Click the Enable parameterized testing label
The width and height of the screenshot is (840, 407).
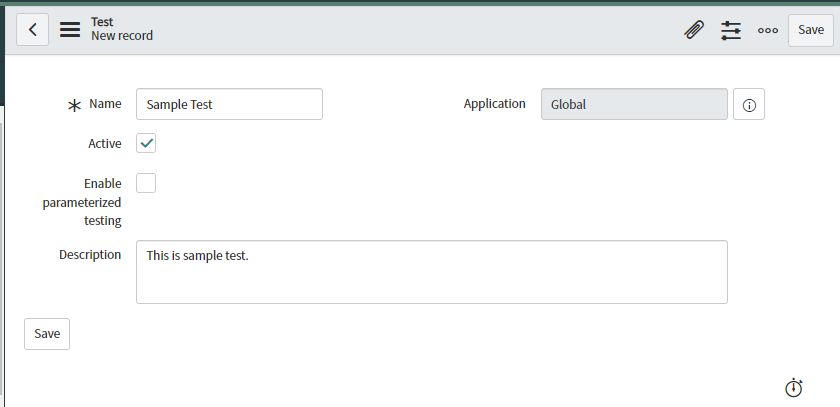82,202
